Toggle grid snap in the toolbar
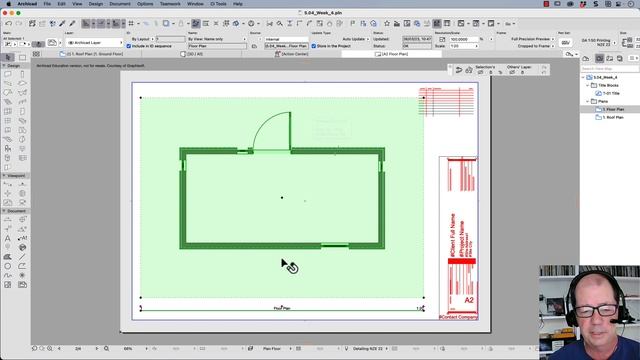Viewport: 640px width, 360px height. point(131,24)
